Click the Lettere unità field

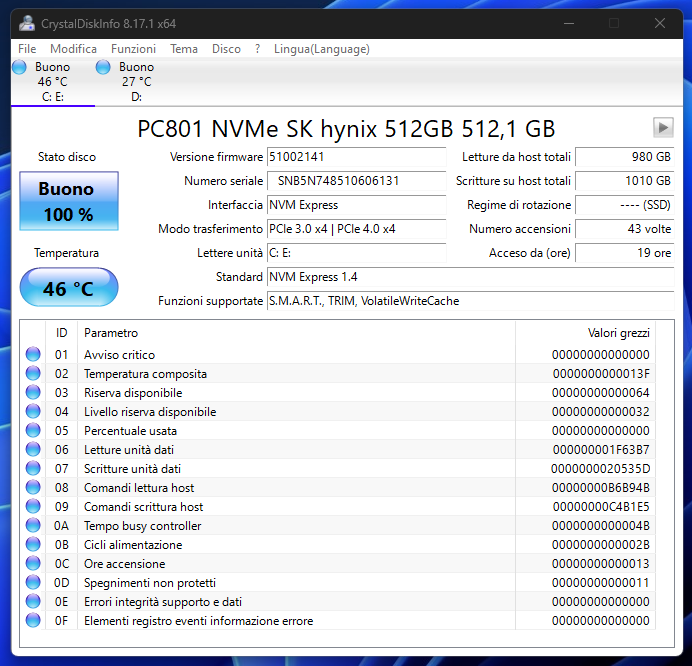pos(357,253)
